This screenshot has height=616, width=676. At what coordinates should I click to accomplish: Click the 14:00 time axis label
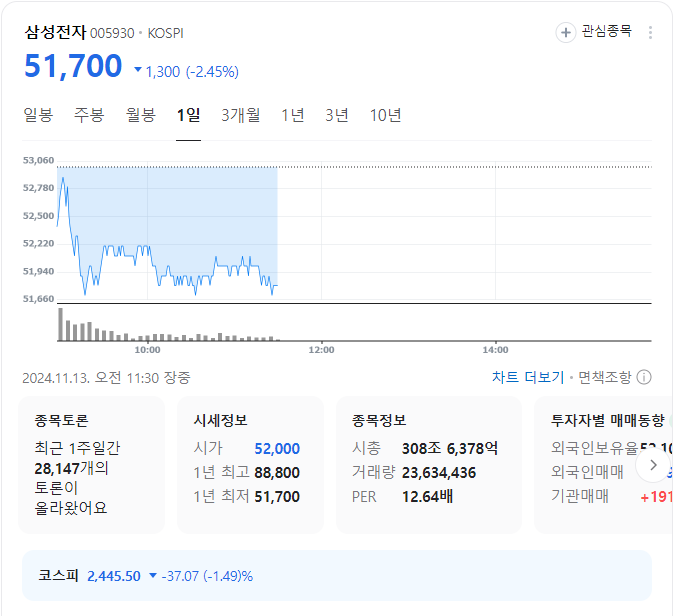[495, 350]
